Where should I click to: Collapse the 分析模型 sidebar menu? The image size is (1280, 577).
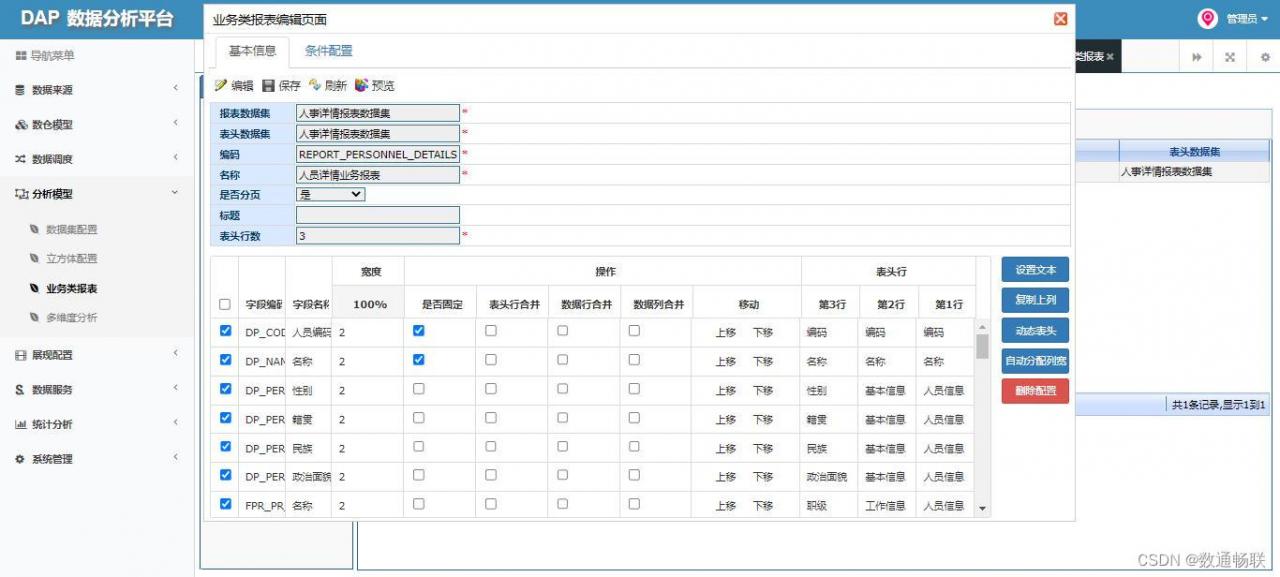[175, 193]
